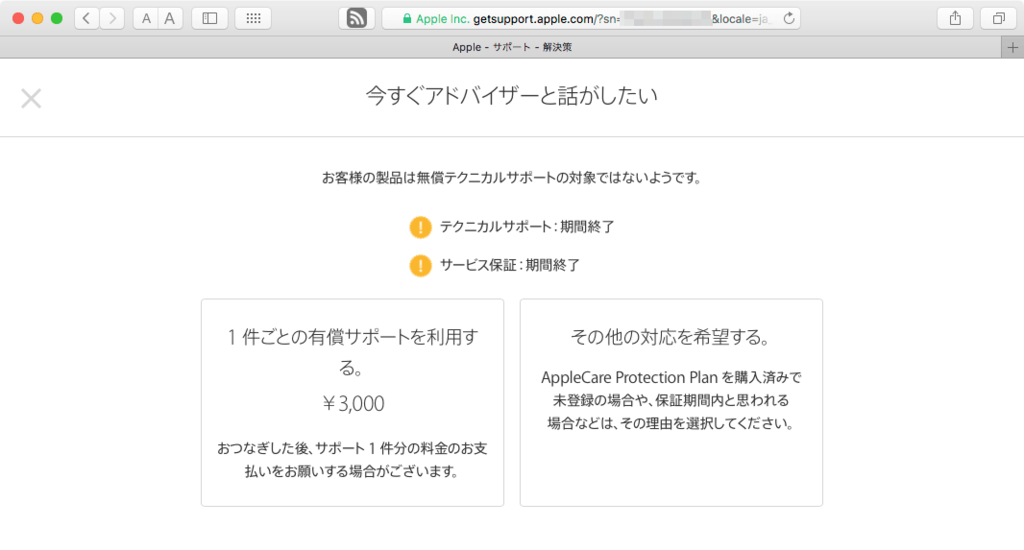Reload the page with the refresh icon
This screenshot has height=550, width=1024.
[x=789, y=18]
